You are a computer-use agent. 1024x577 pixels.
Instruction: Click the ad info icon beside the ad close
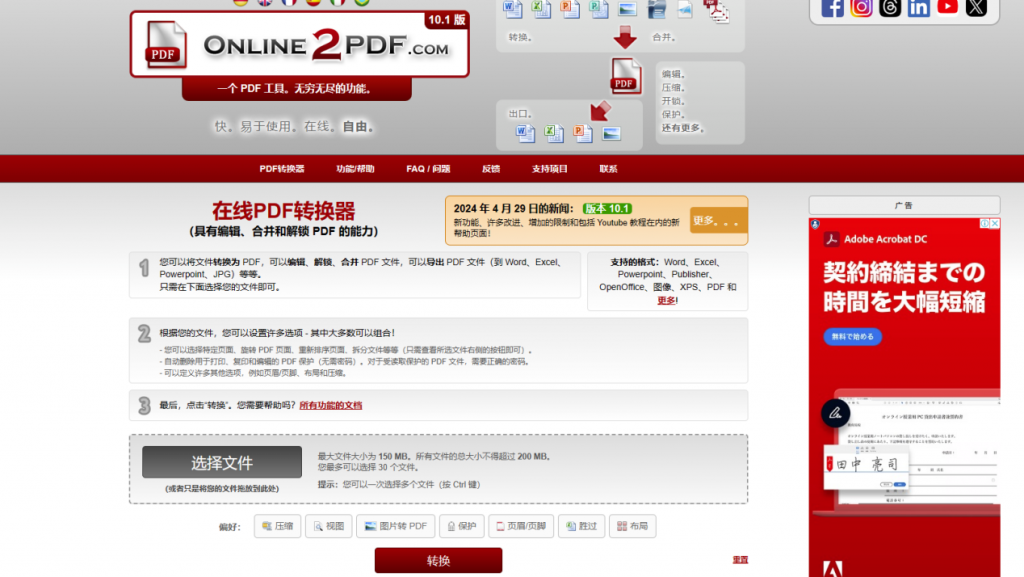coord(984,223)
